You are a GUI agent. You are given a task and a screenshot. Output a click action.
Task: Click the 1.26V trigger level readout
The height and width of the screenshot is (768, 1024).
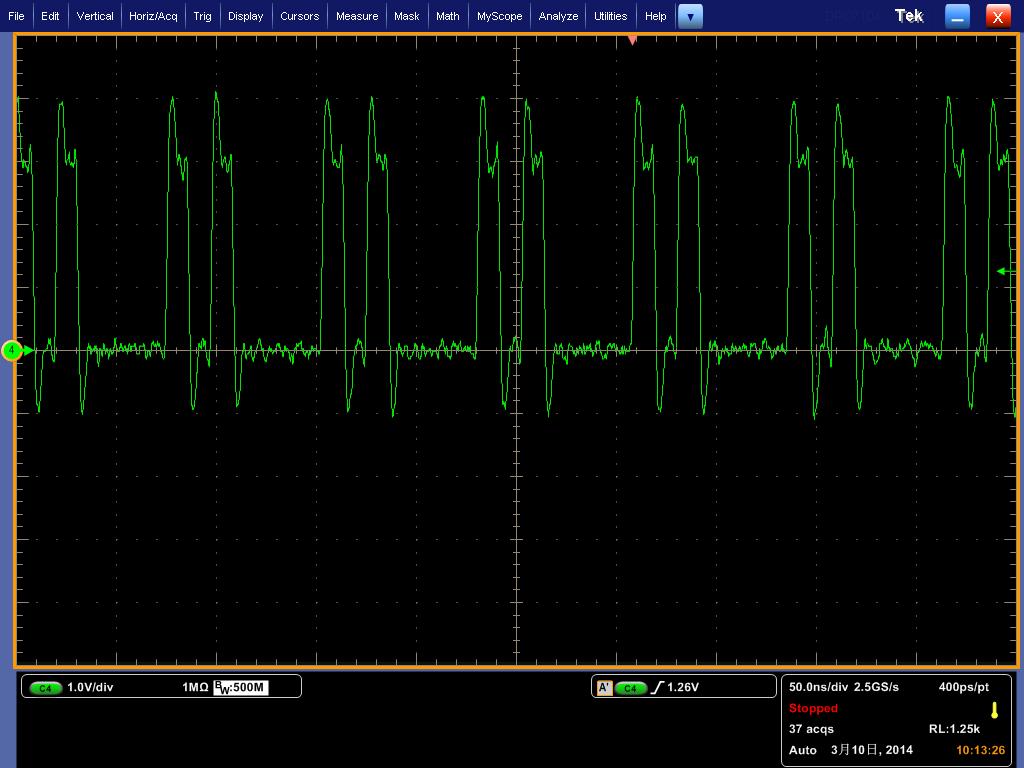coord(682,687)
